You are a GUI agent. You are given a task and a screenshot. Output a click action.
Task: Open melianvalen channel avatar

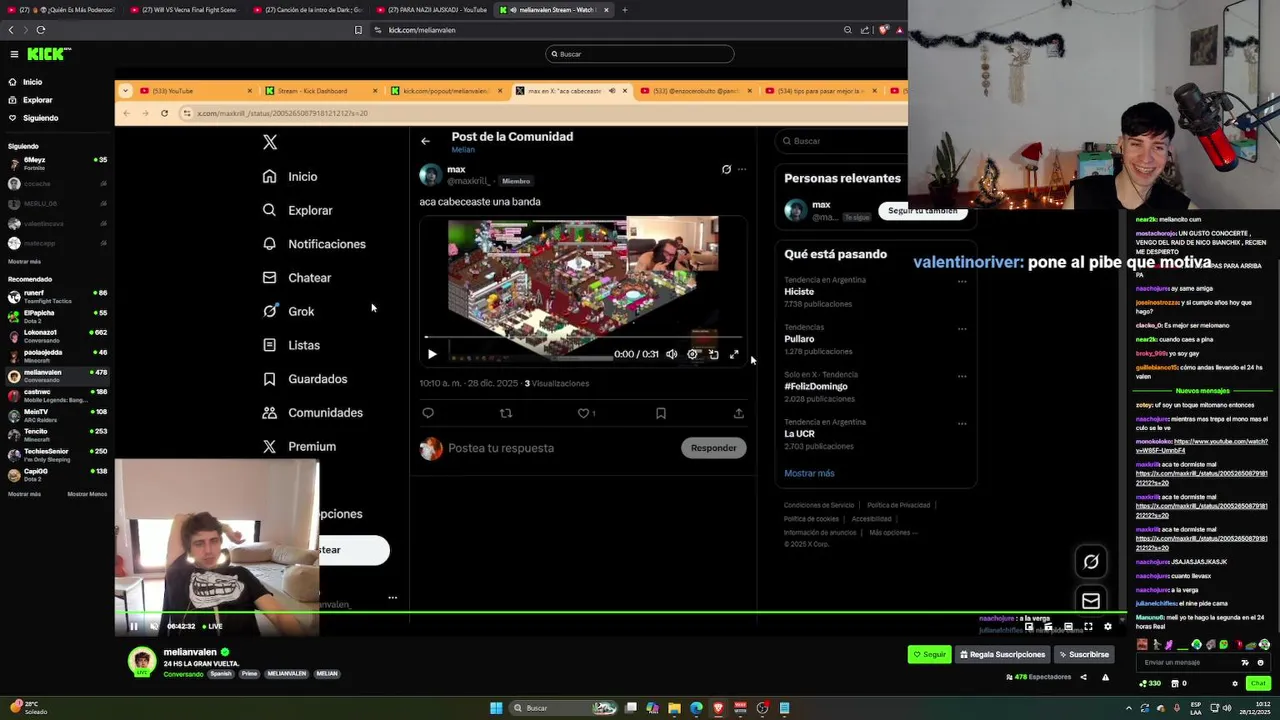coord(142,662)
